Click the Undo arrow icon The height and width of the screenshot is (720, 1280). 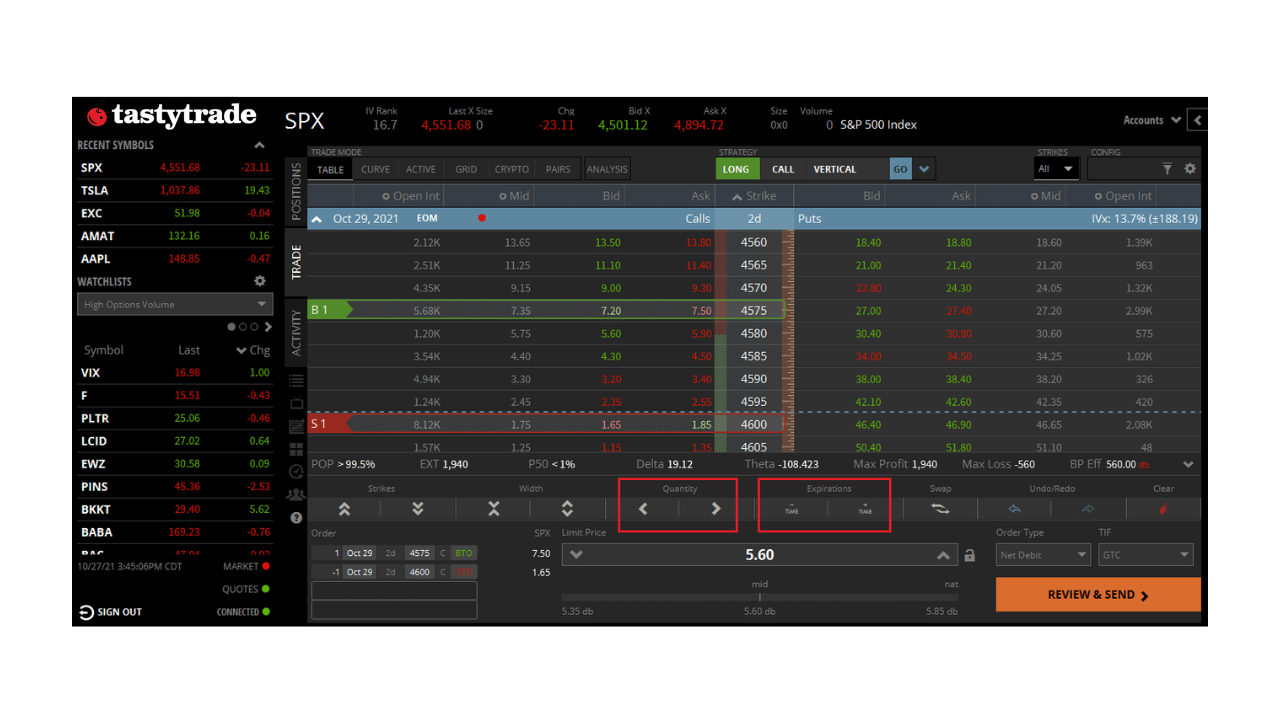click(x=1015, y=509)
